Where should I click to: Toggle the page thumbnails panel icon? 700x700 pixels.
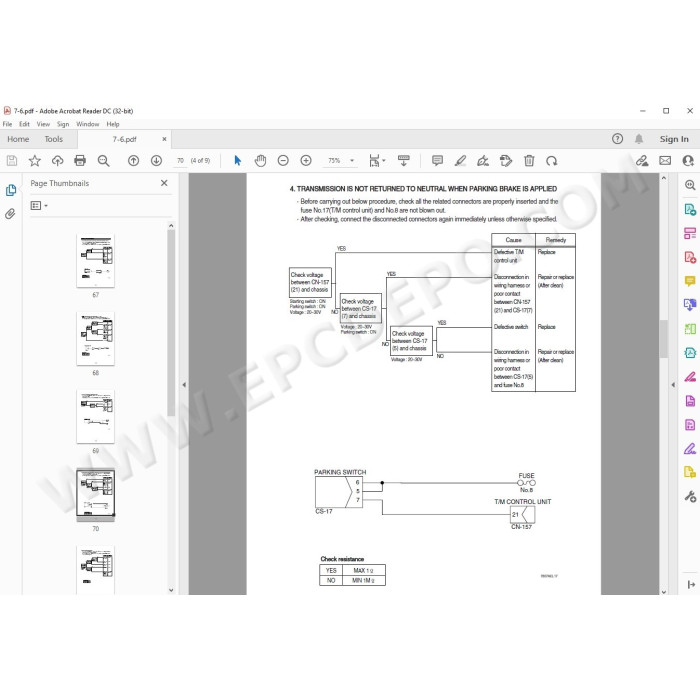point(11,190)
